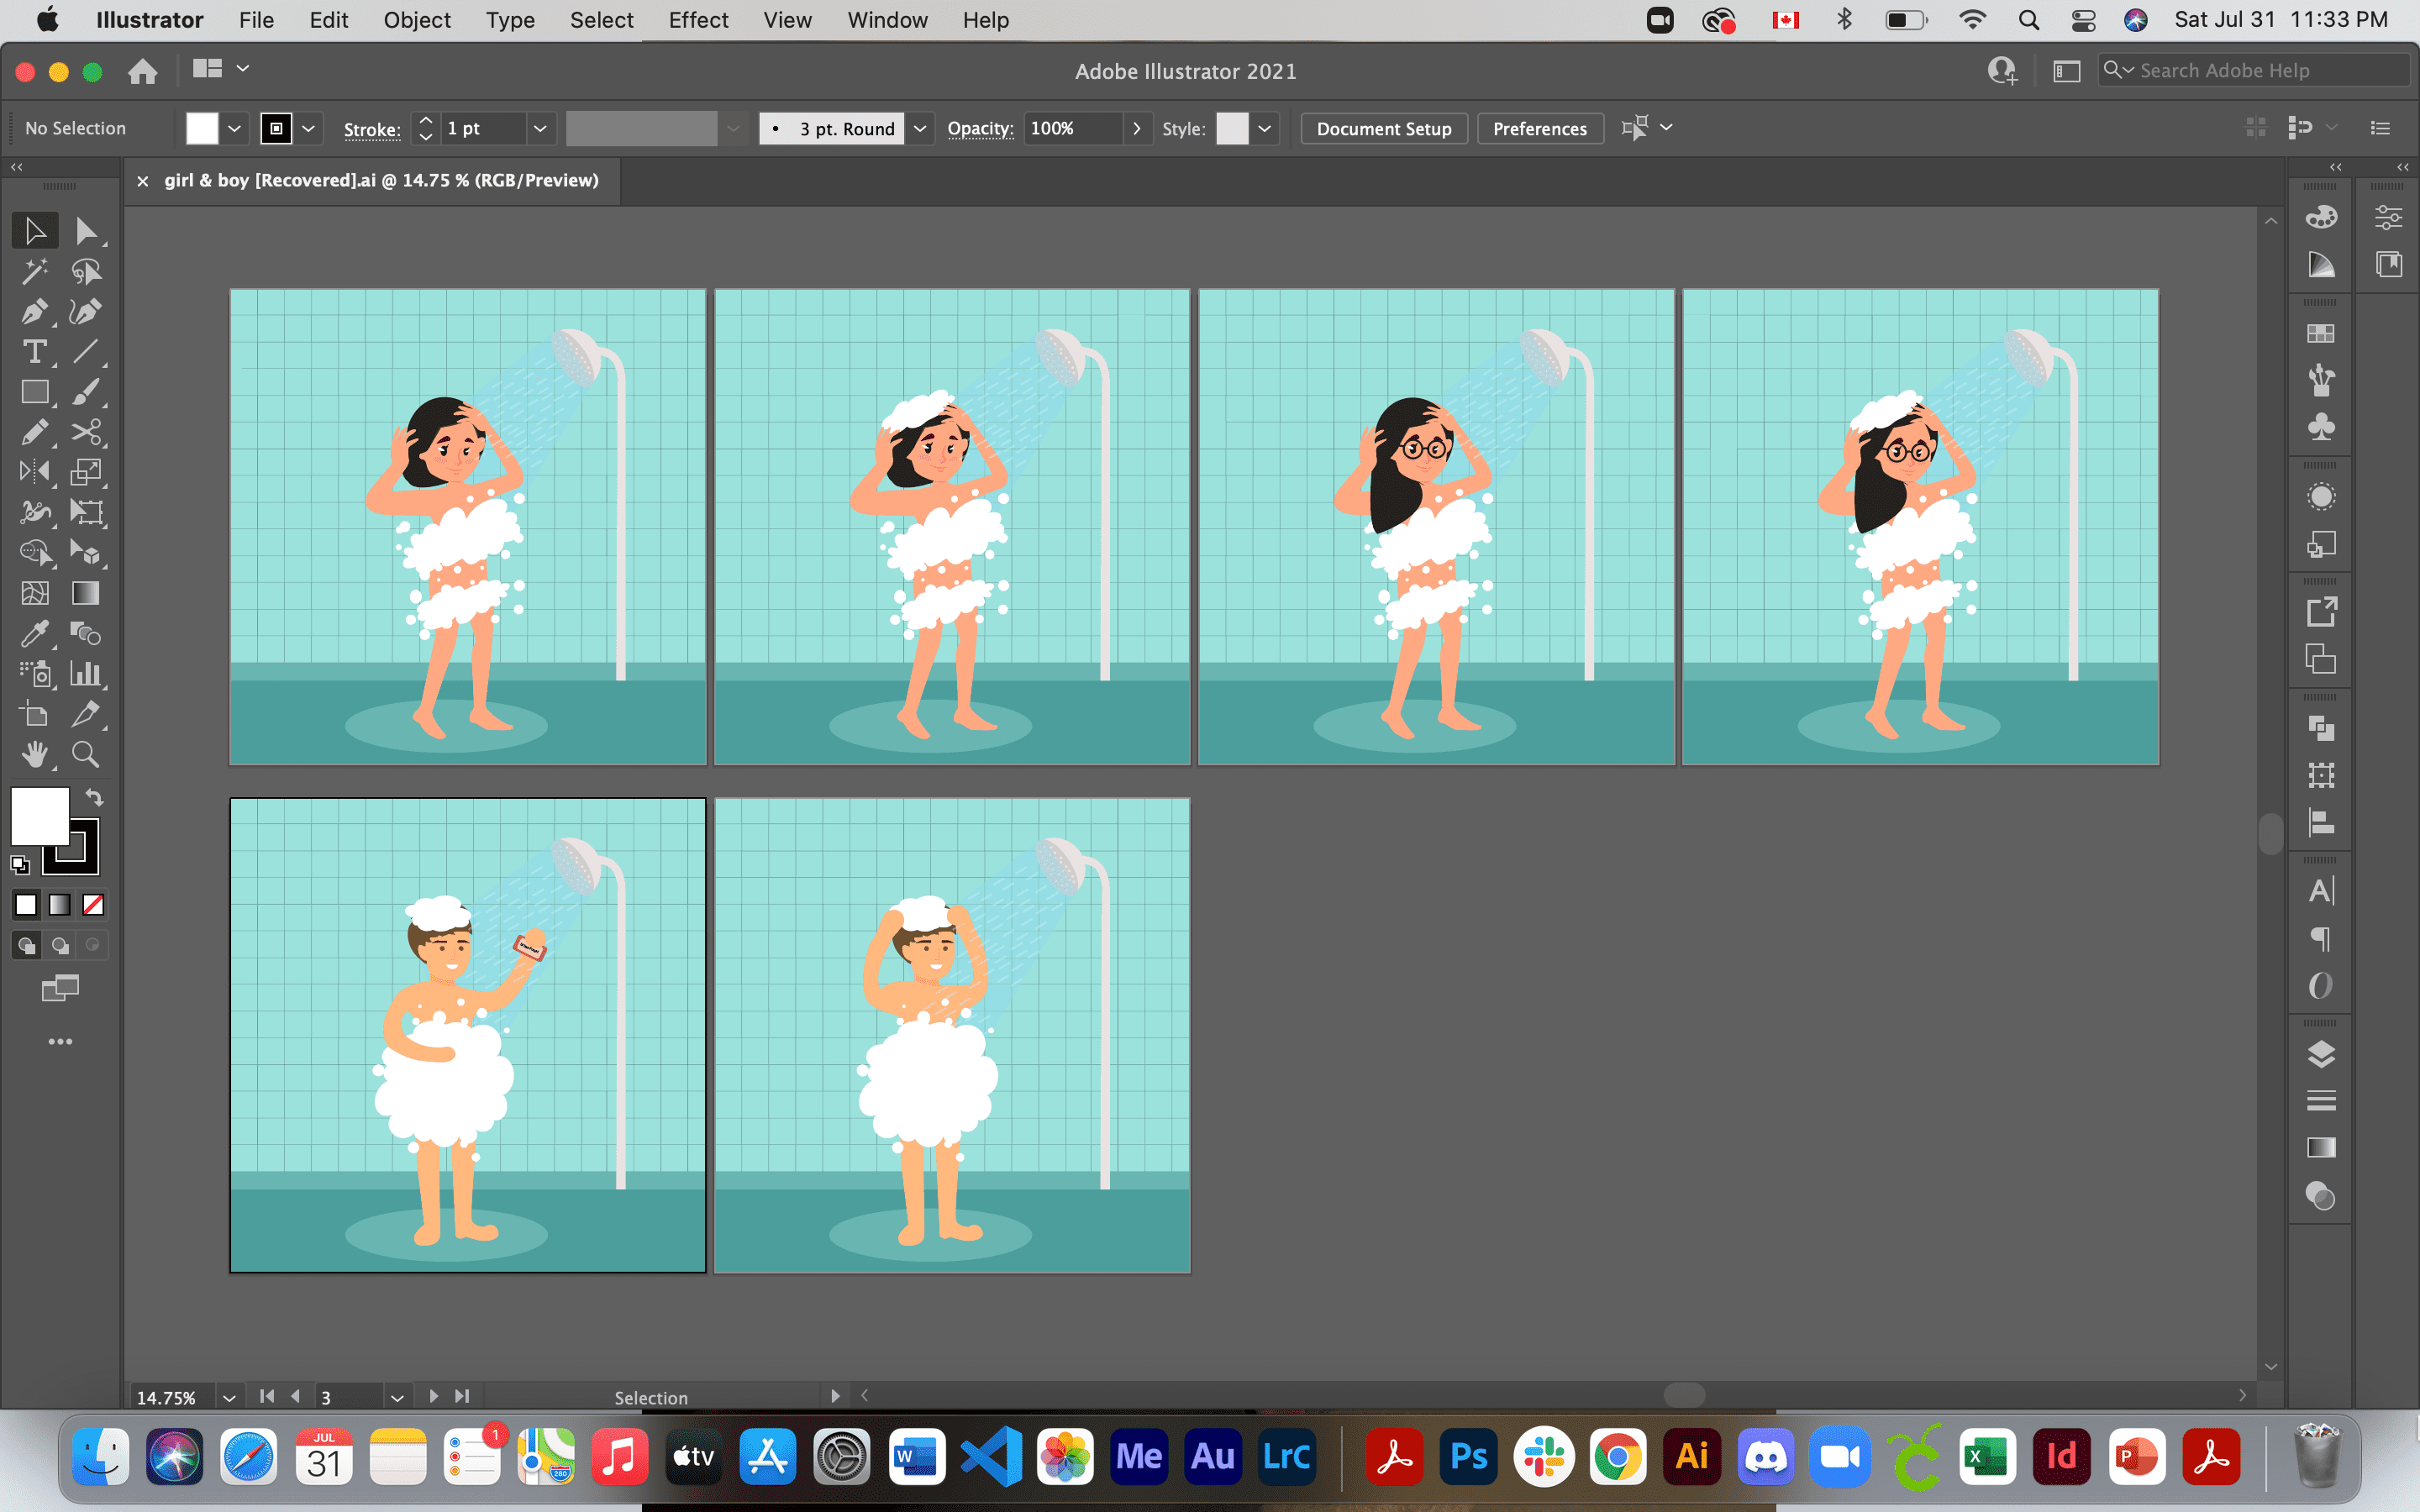Viewport: 2420px width, 1512px height.
Task: Switch to Draw Behind mode
Action: tap(60, 945)
